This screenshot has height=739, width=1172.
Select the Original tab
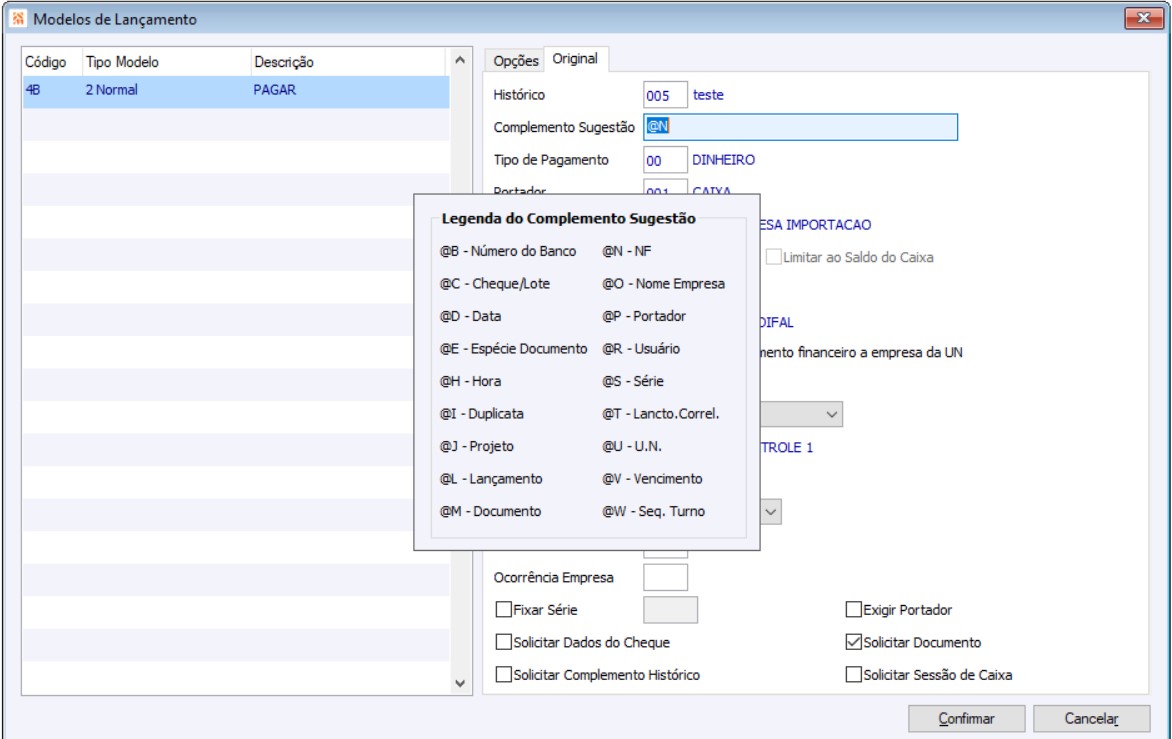[575, 59]
